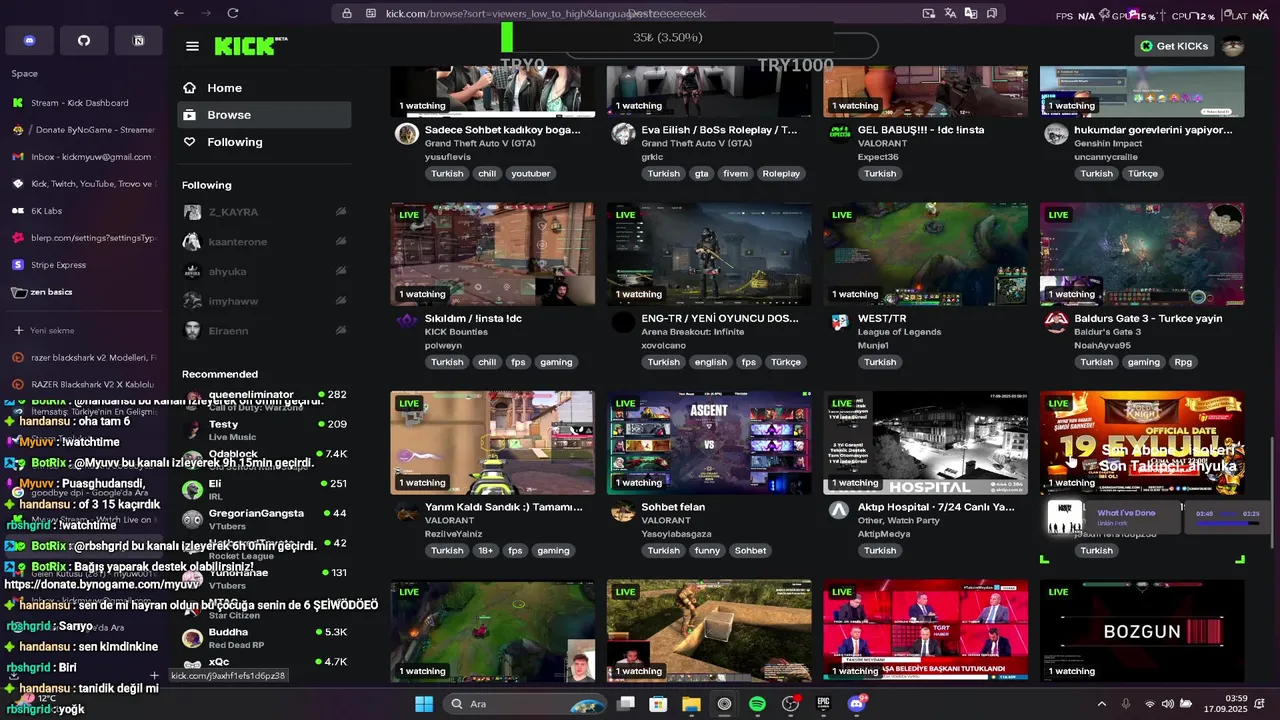Click the Task View taskbar icon
The width and height of the screenshot is (1280, 720).
tap(625, 704)
